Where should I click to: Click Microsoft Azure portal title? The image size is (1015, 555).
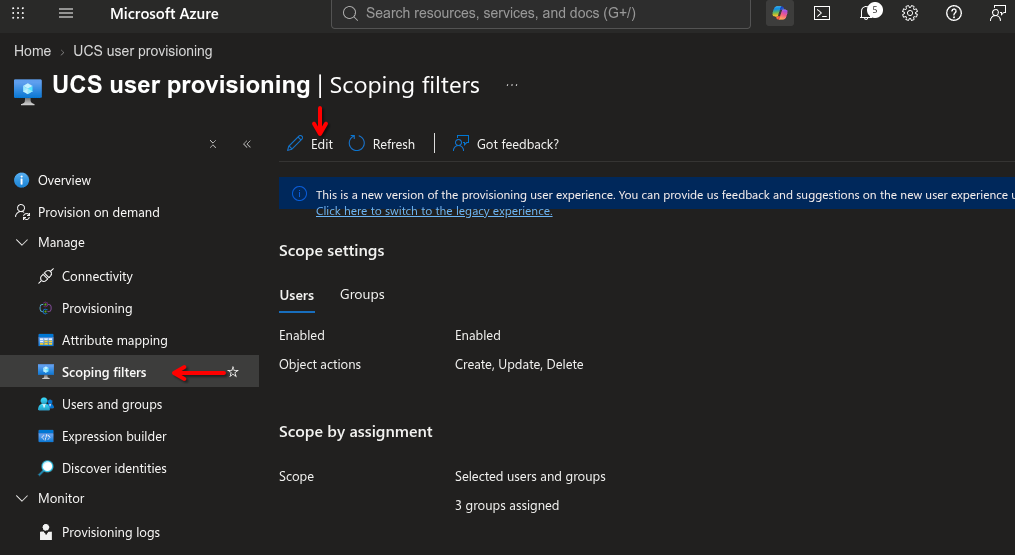pos(164,14)
